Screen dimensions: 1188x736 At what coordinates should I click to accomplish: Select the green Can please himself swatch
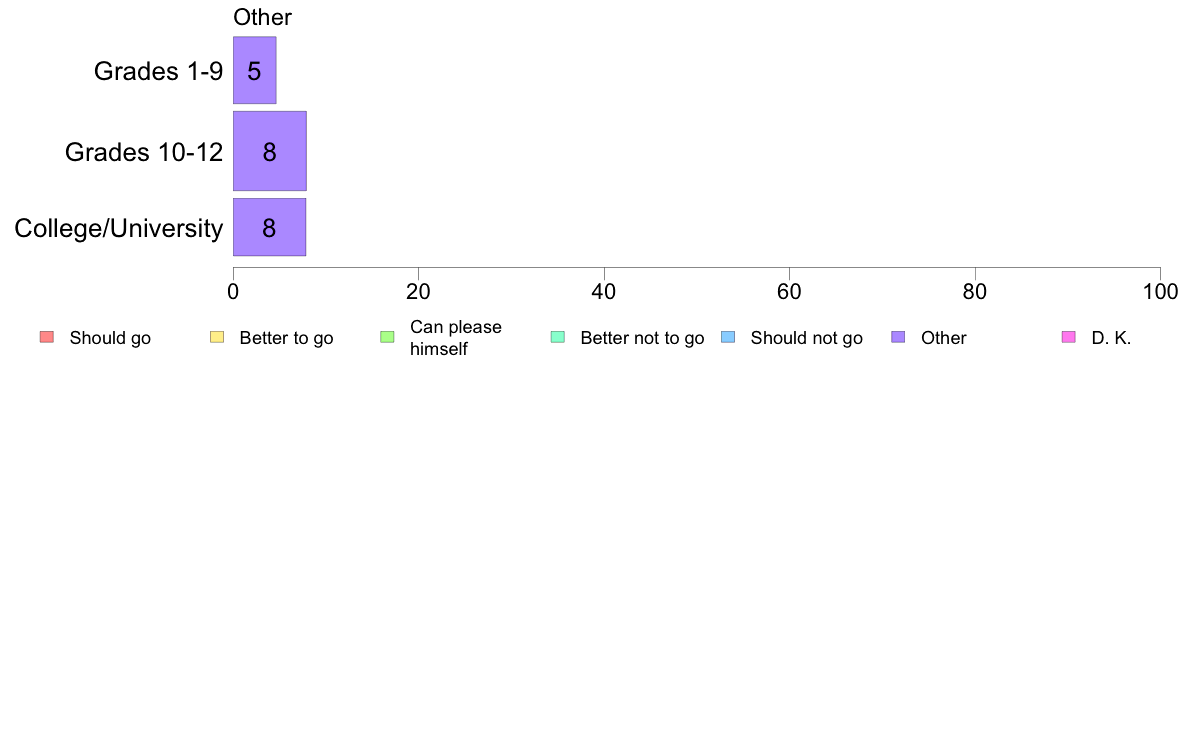click(387, 337)
